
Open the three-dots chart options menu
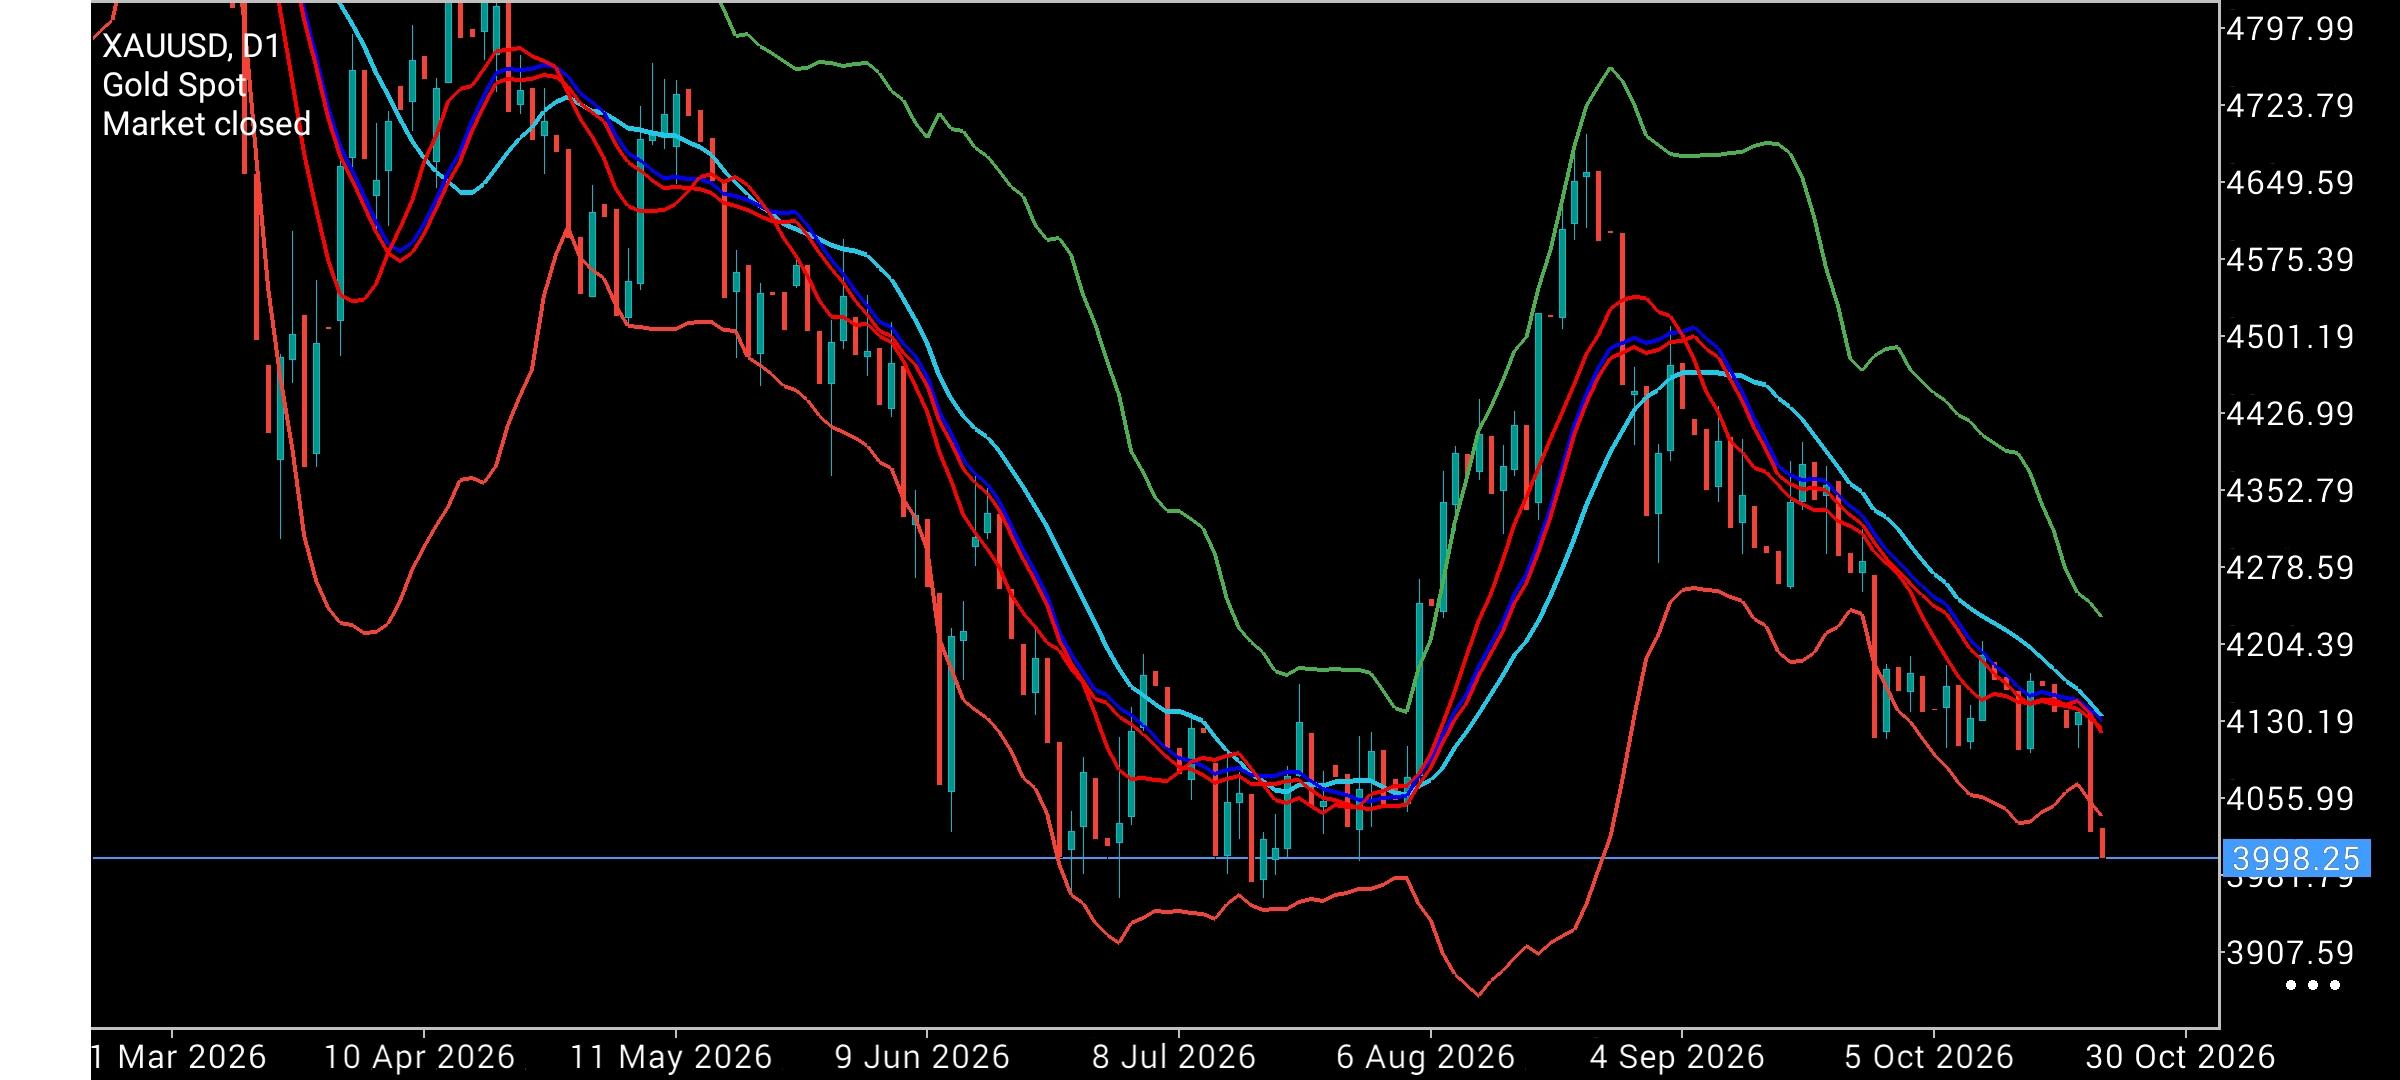pyautogui.click(x=2313, y=985)
